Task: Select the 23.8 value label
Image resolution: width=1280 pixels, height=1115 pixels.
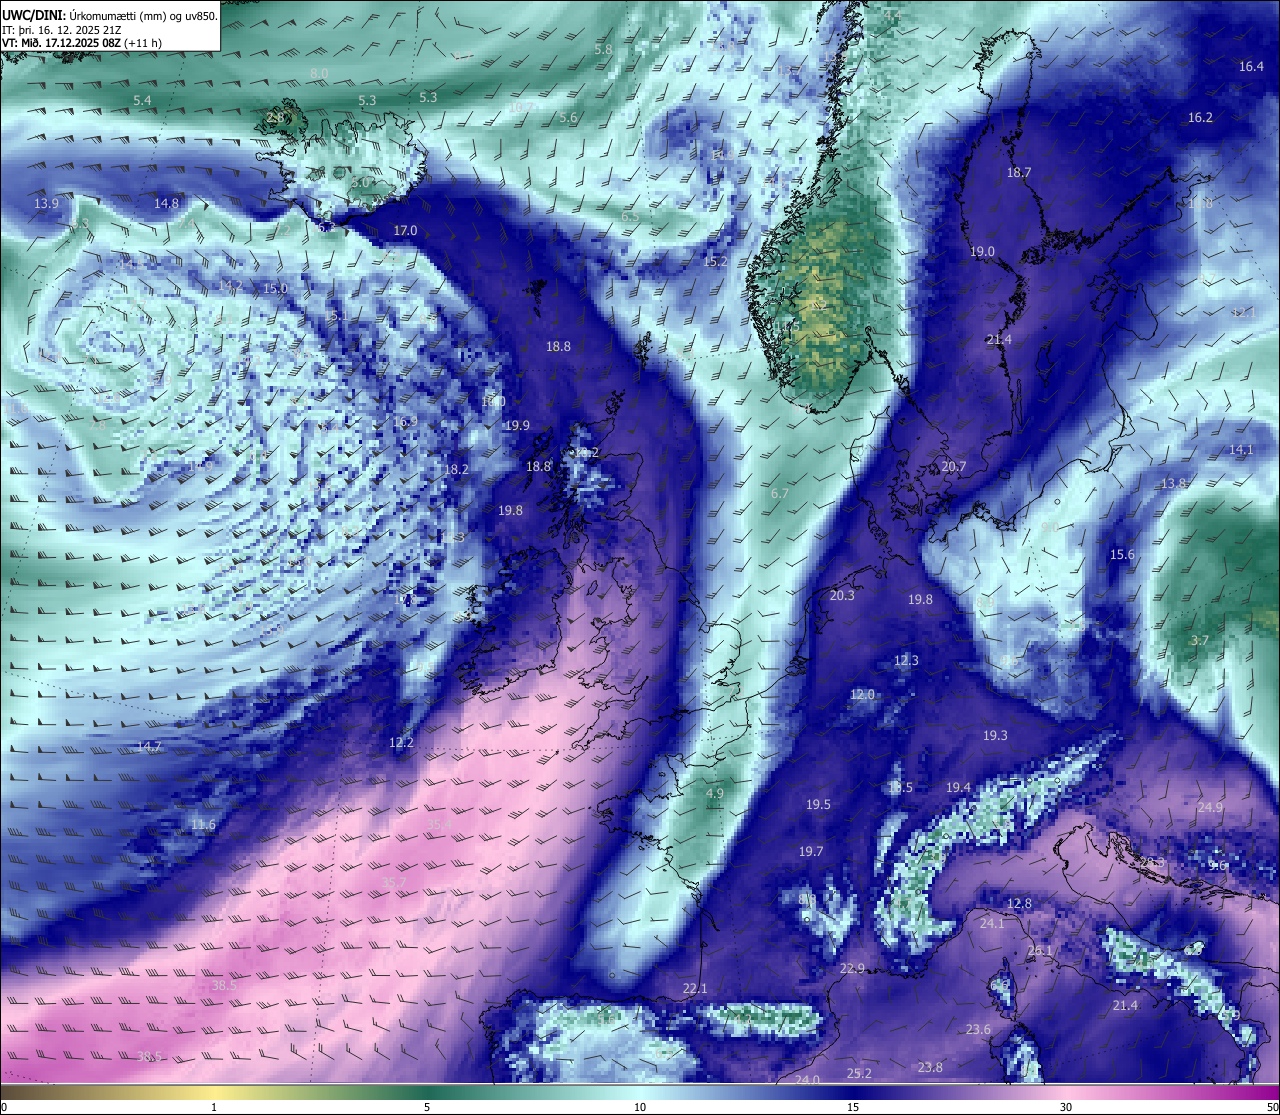Action: pyautogui.click(x=930, y=1067)
